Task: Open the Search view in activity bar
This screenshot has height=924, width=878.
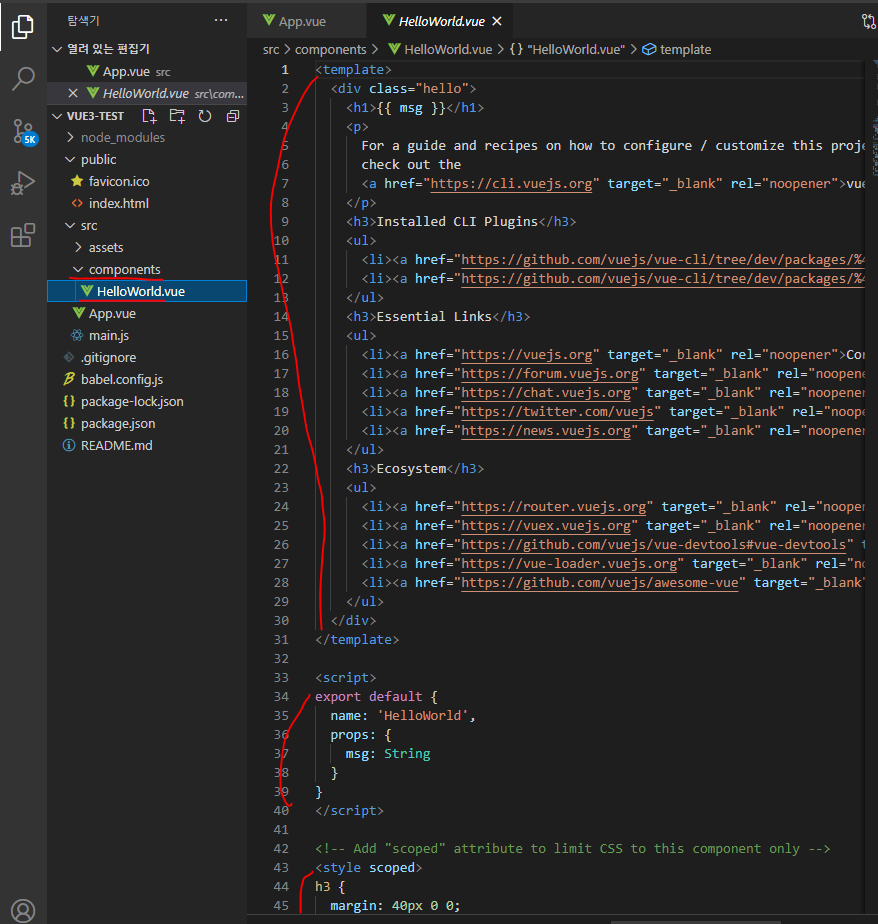Action: (x=23, y=78)
